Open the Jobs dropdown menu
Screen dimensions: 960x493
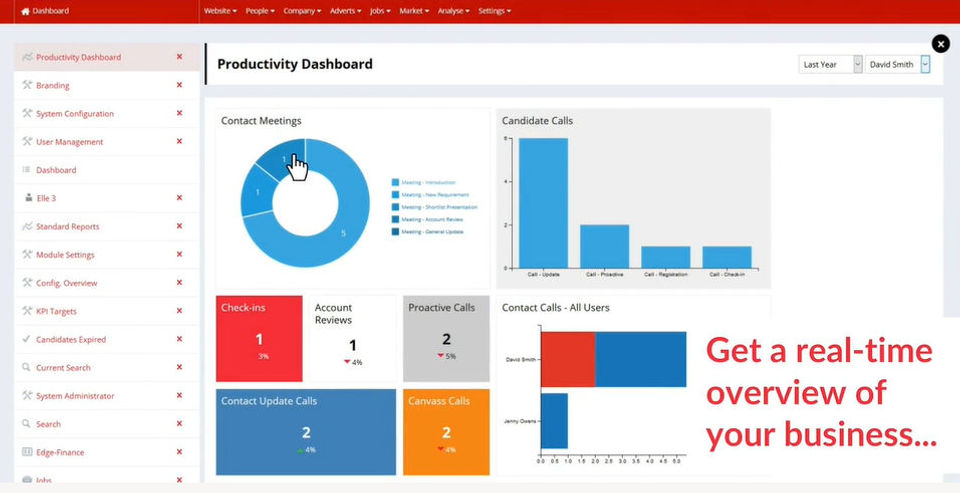pos(380,11)
